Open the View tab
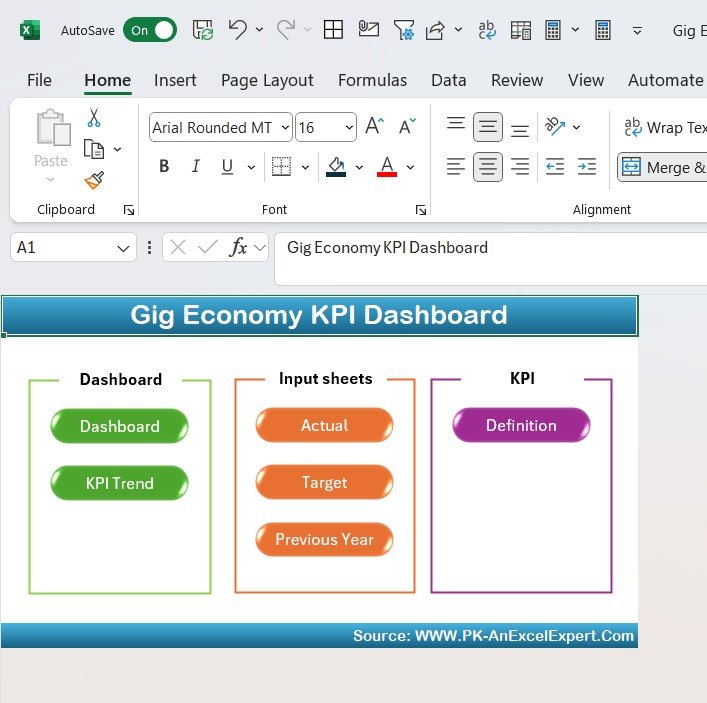 586,80
